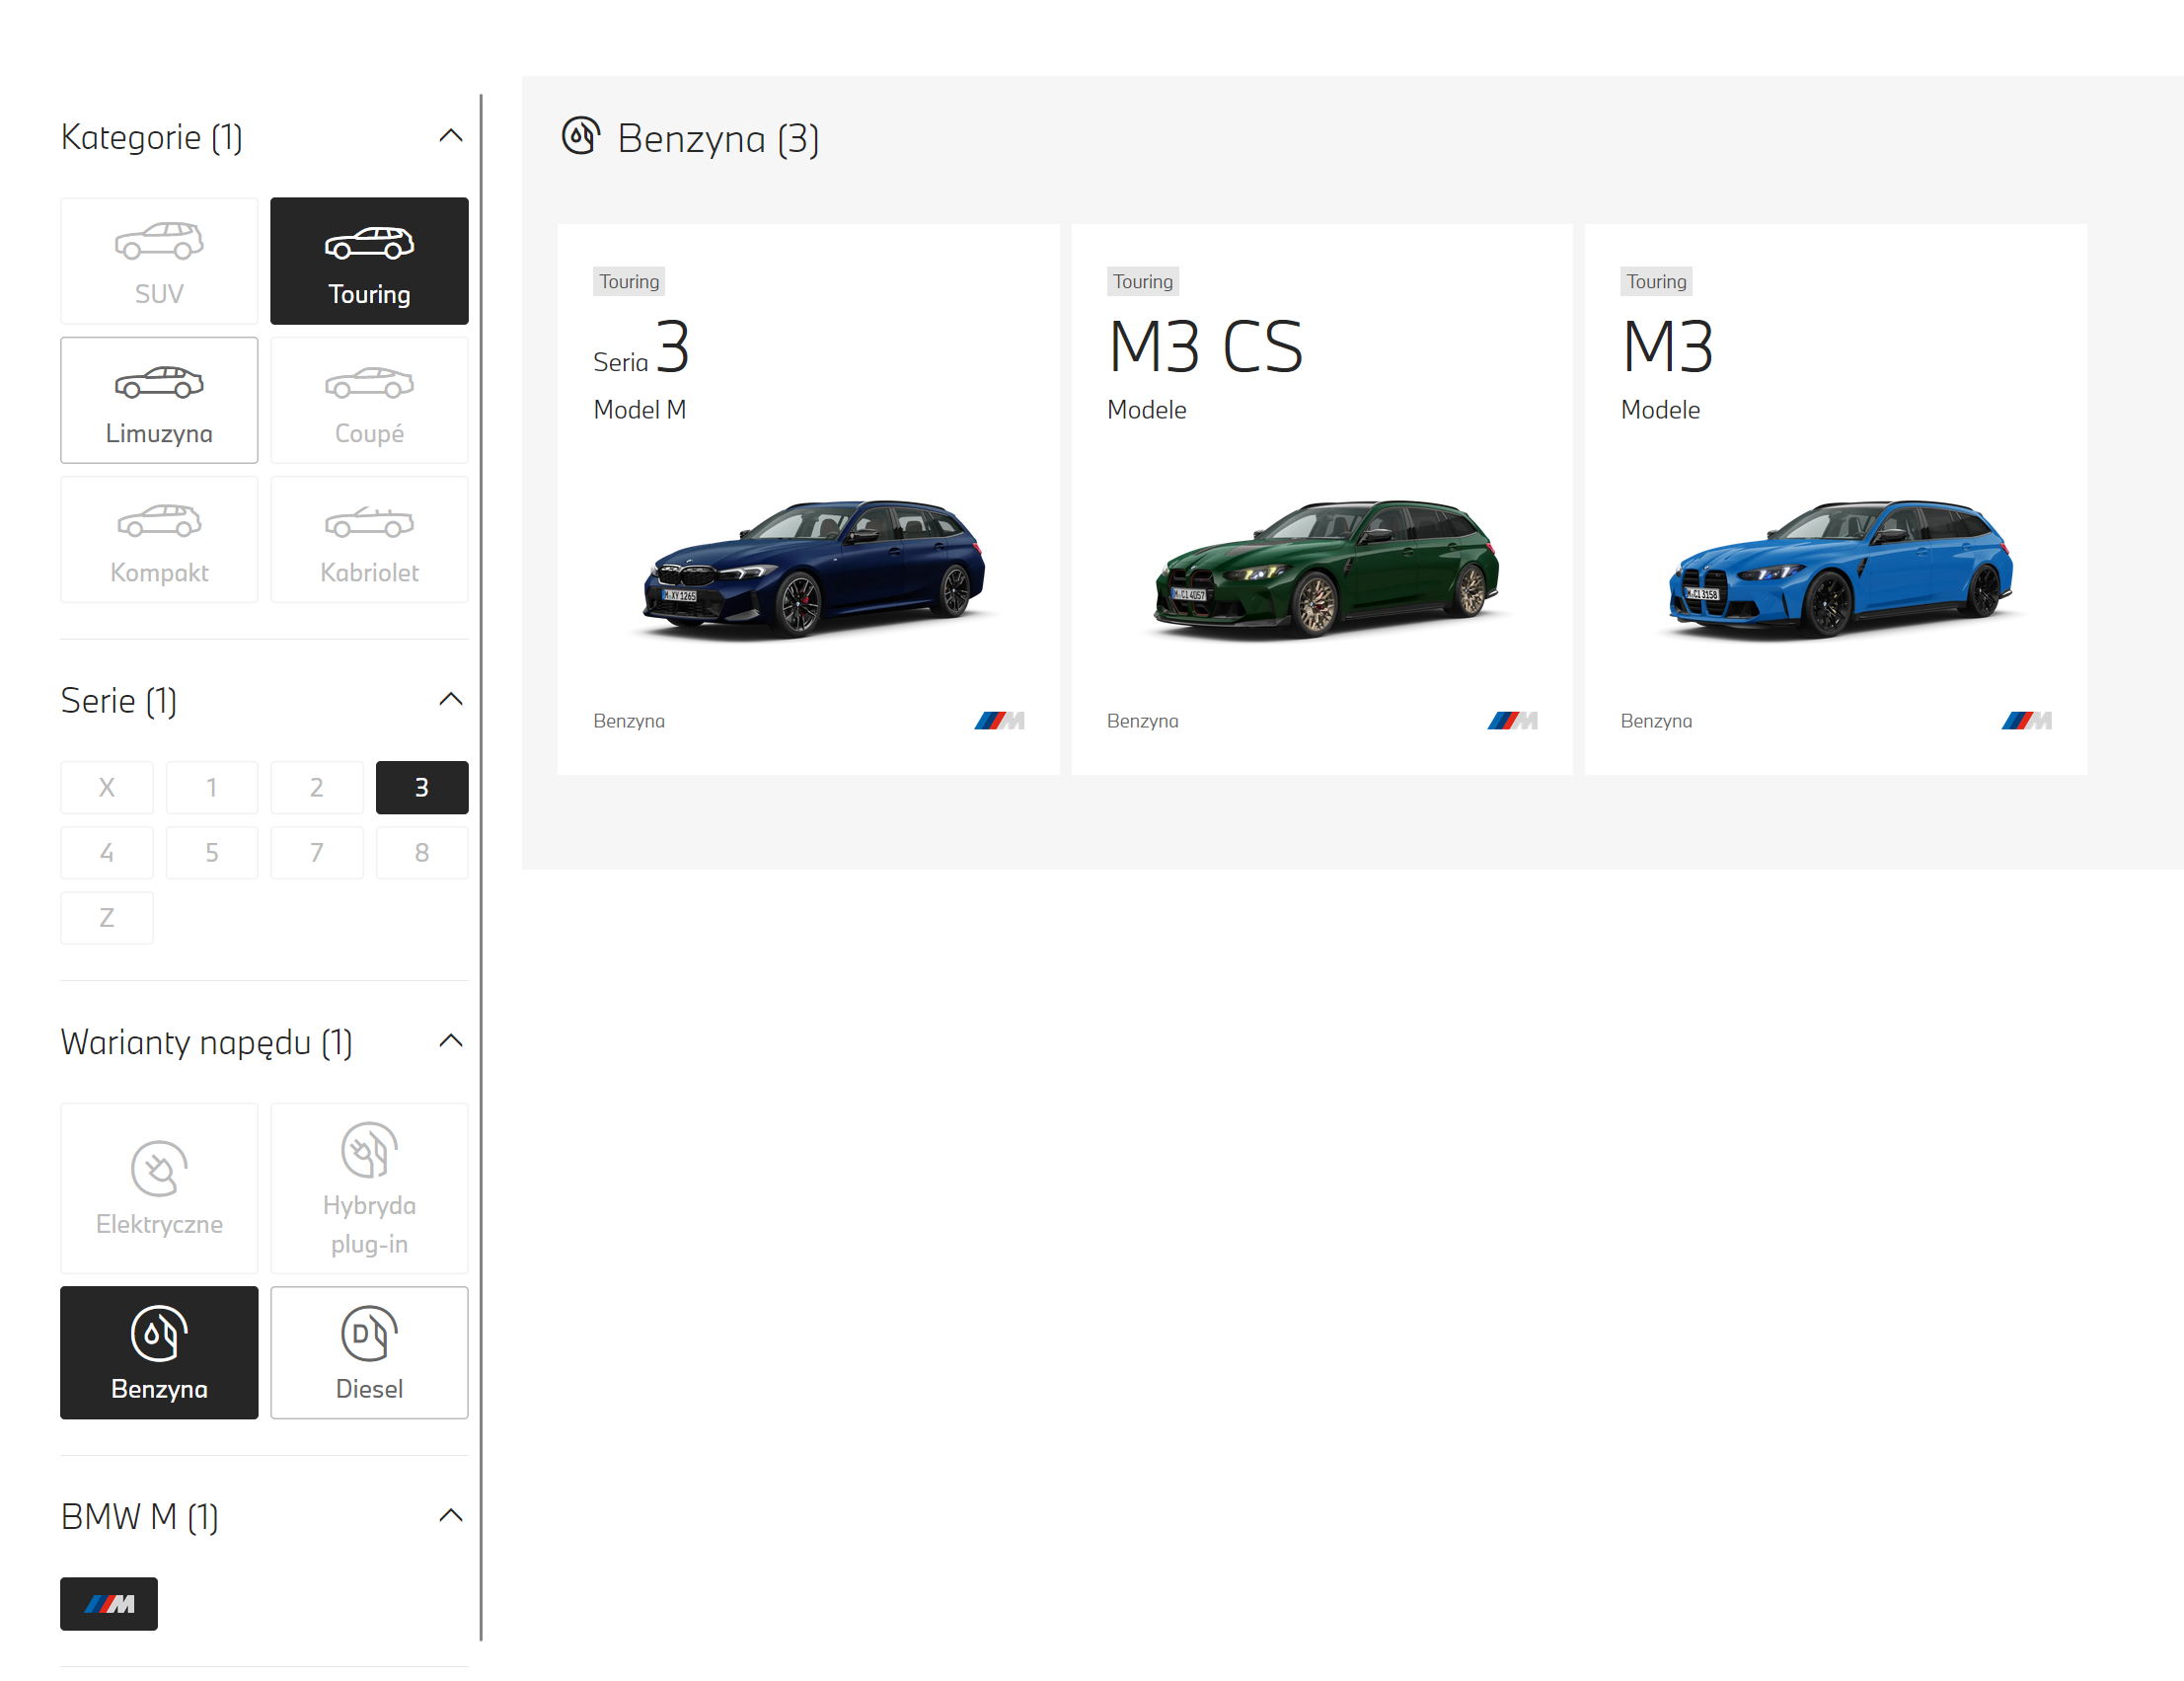This screenshot has width=2184, height=1681.
Task: Select the Kompakt category filter
Action: point(159,539)
